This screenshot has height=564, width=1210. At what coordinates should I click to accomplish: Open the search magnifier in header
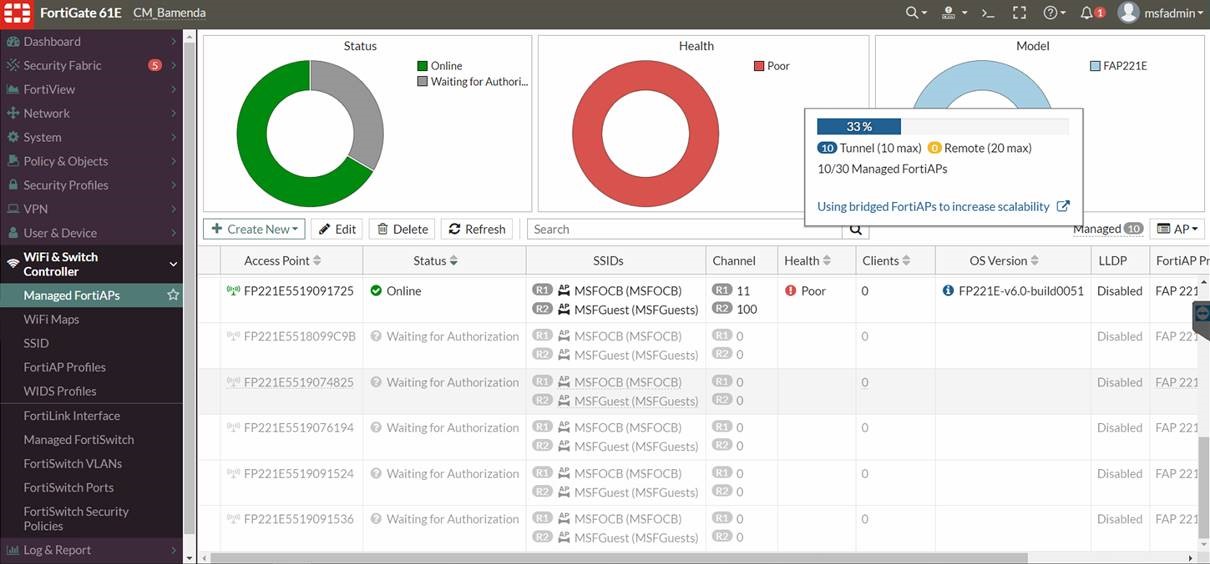[x=915, y=13]
